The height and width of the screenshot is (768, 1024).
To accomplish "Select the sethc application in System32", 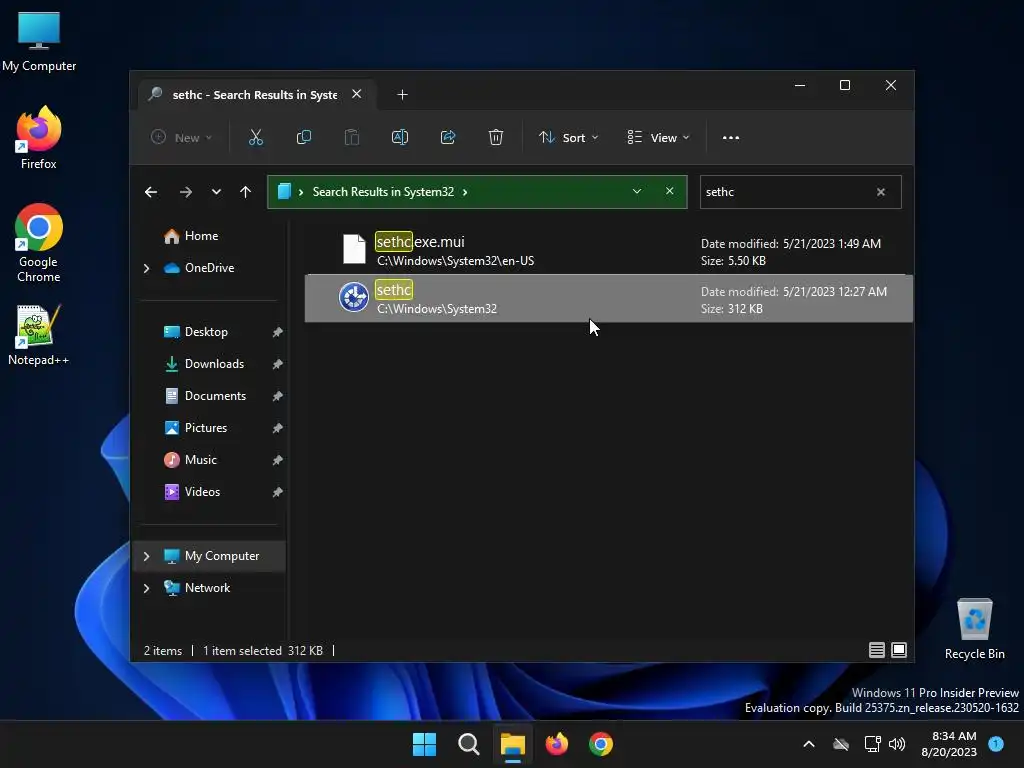I will point(609,298).
